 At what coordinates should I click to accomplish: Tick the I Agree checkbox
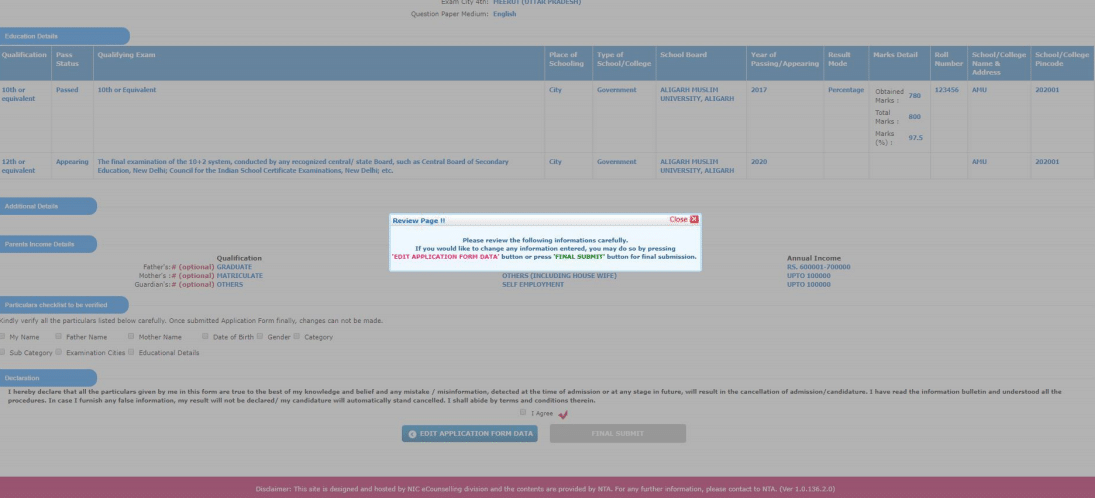tap(523, 413)
